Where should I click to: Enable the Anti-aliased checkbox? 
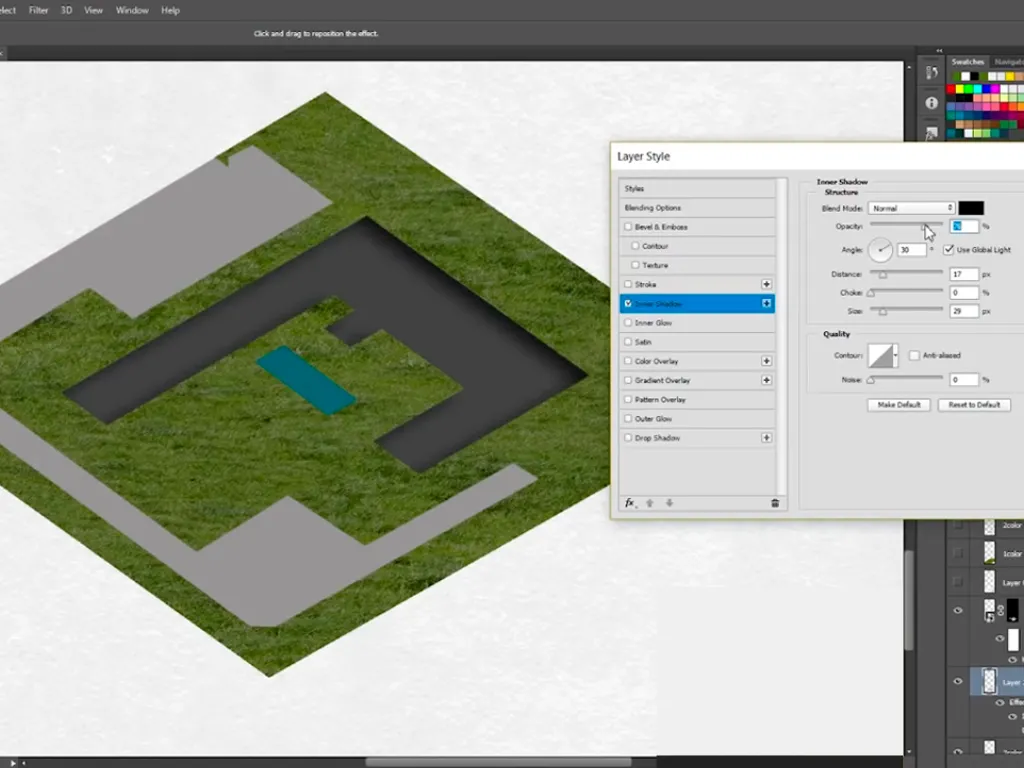pyautogui.click(x=914, y=355)
